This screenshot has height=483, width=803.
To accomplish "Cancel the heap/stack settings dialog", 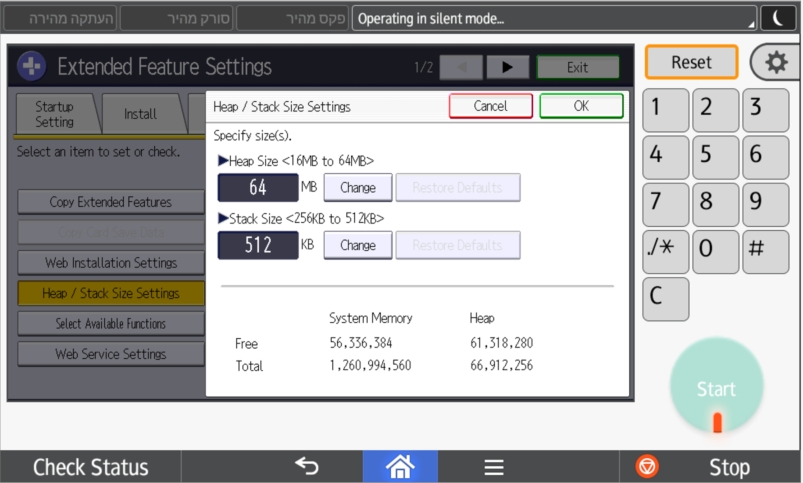I will point(490,106).
